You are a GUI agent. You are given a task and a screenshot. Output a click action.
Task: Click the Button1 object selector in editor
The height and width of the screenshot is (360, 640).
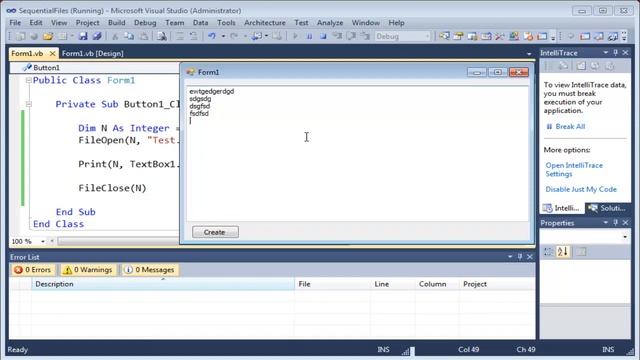click(x=95, y=68)
